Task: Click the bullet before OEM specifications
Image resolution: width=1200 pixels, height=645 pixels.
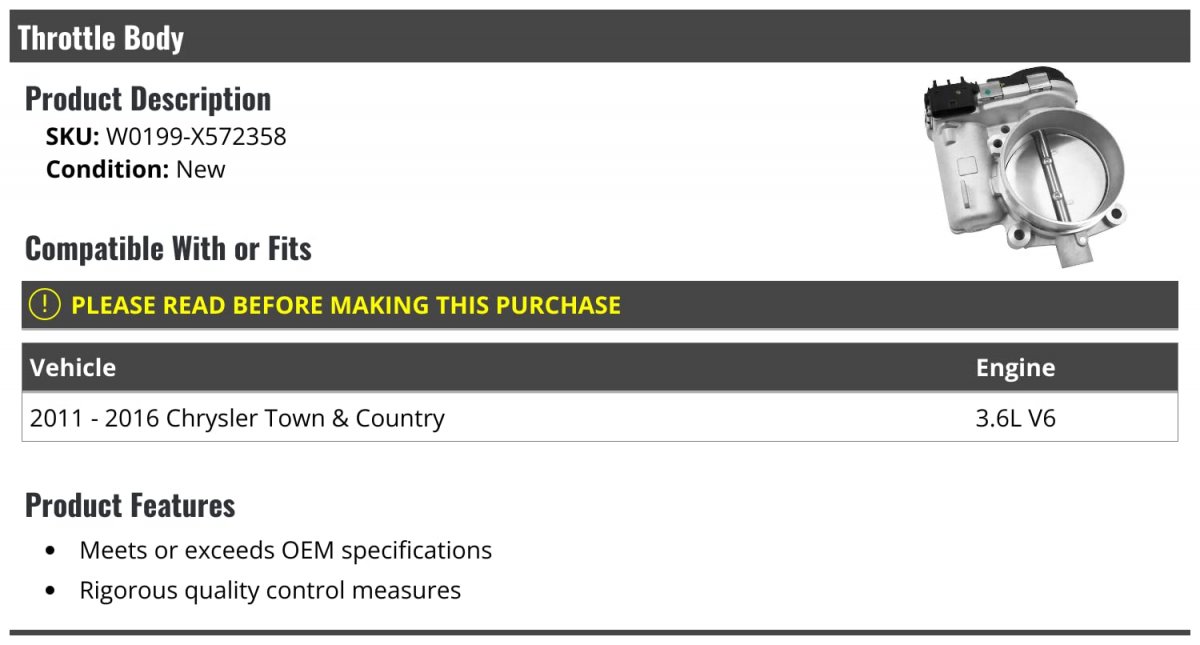Action: (x=51, y=551)
